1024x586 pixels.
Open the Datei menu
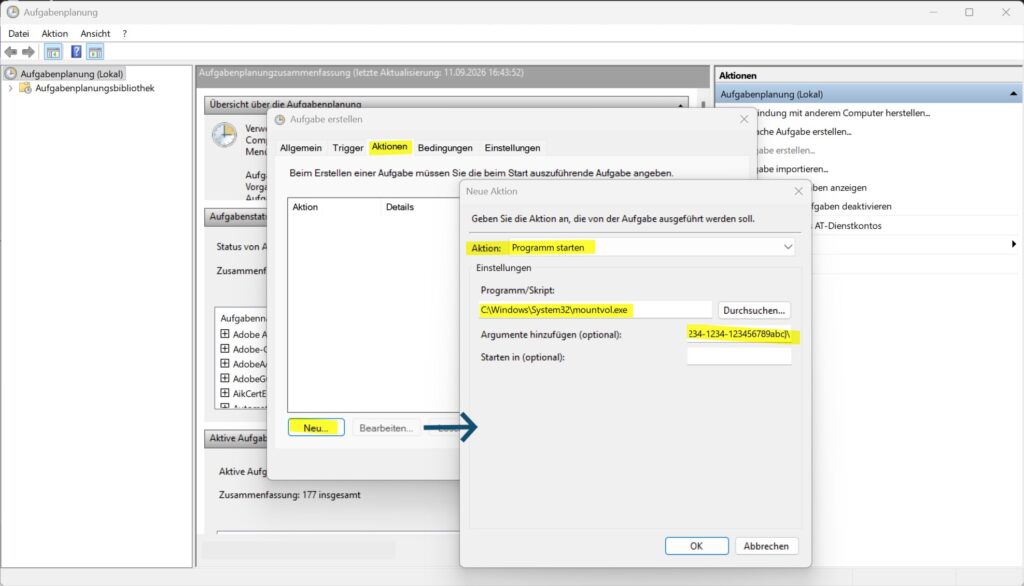coord(18,33)
